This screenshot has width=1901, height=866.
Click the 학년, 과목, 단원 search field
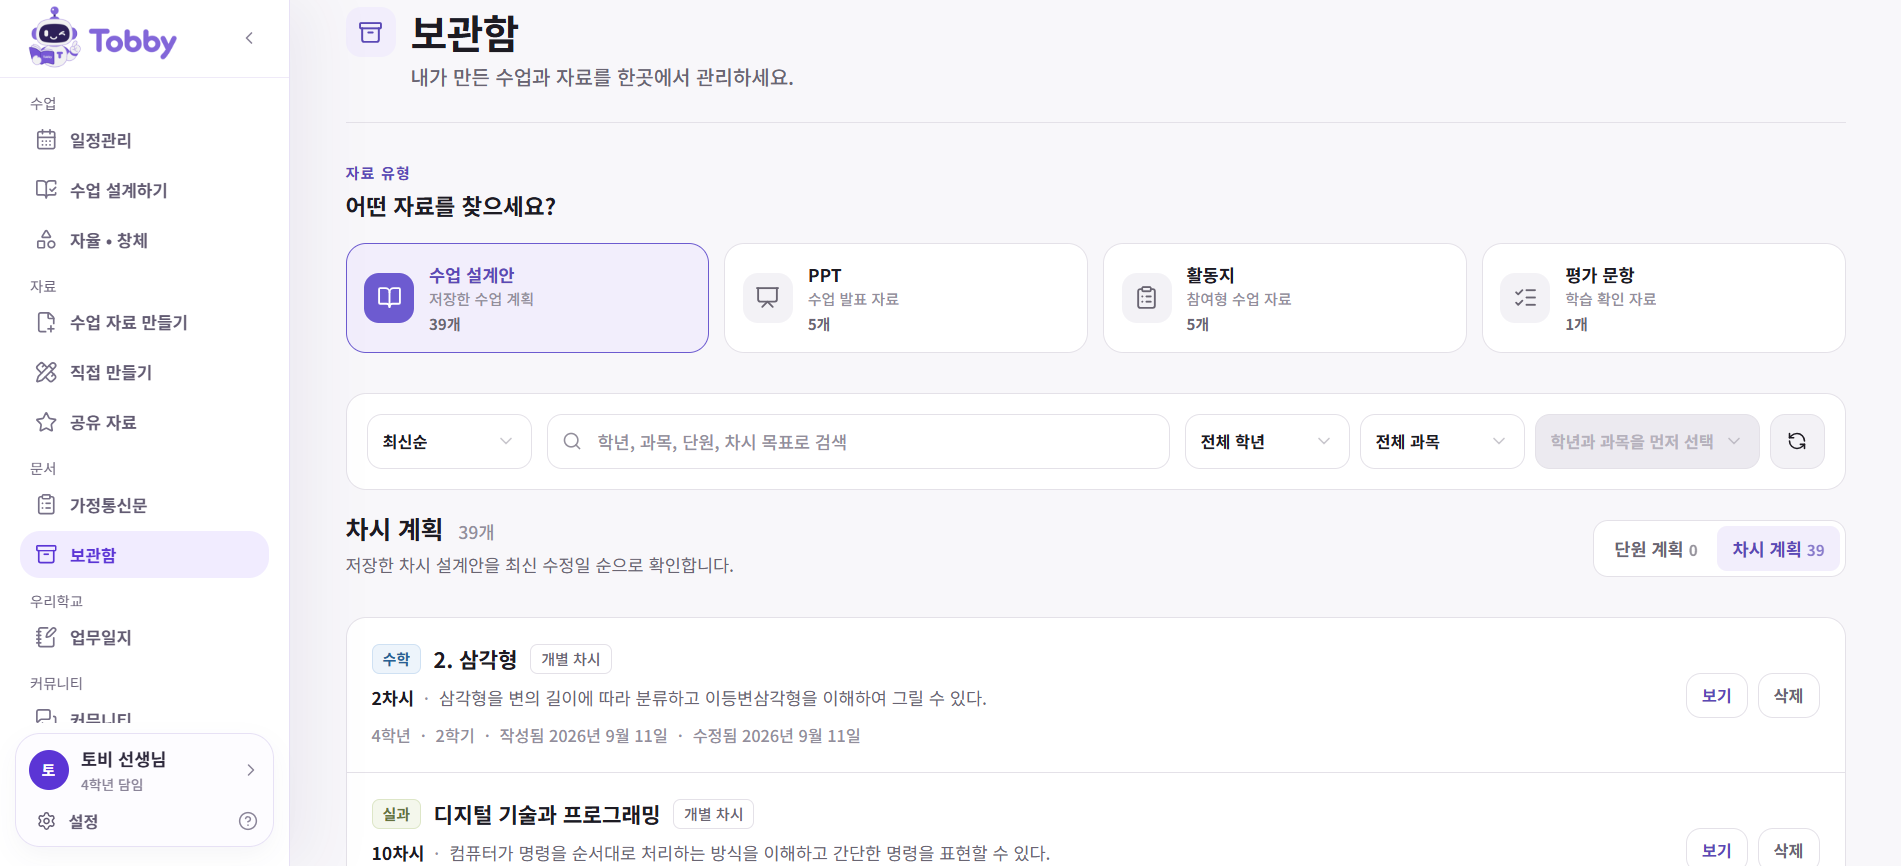[x=858, y=441]
